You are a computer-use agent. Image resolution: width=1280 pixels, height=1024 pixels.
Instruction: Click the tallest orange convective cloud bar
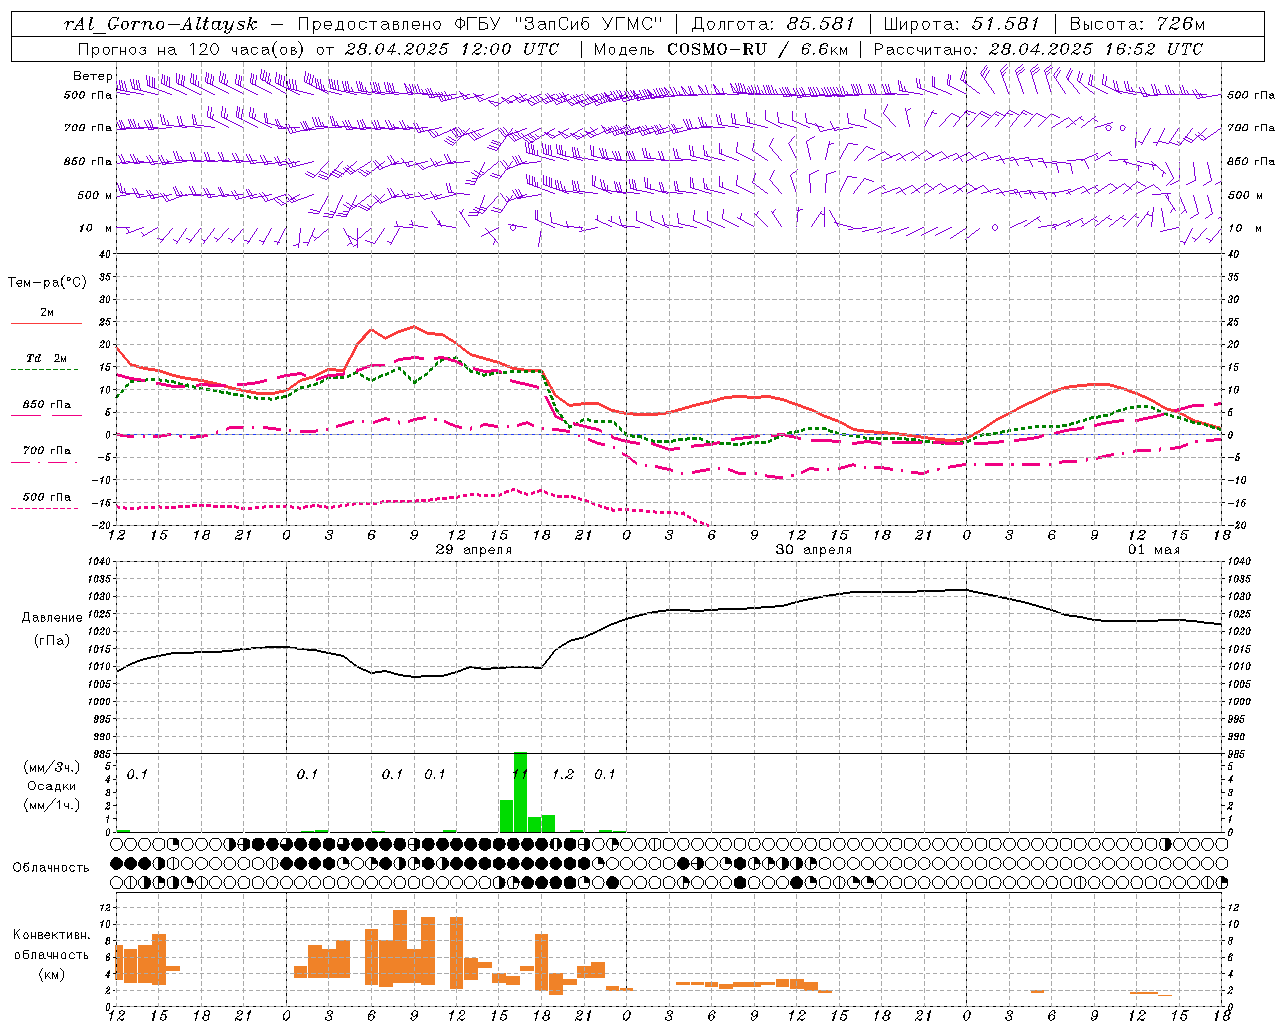point(400,947)
